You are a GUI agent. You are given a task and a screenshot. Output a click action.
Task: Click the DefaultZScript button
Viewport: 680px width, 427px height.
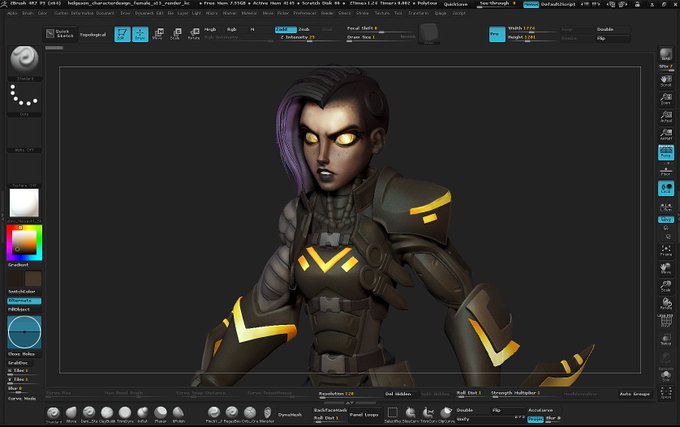click(558, 4)
